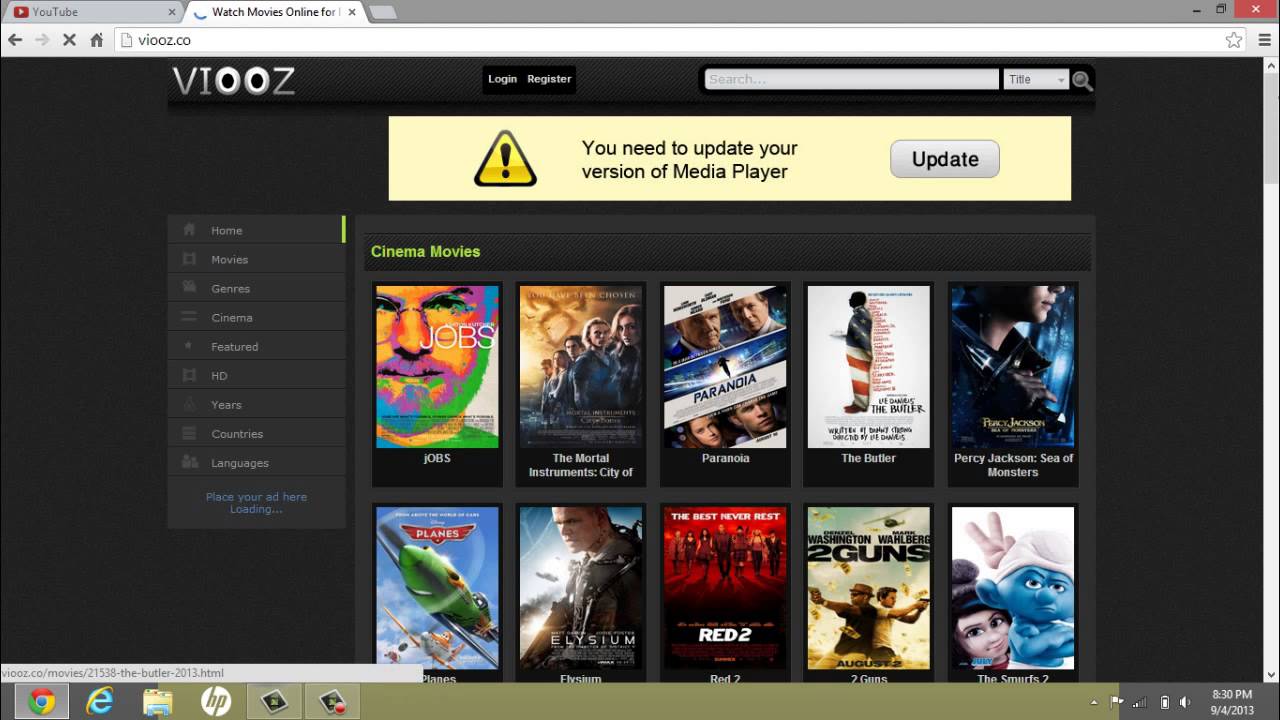Open The Butler movie poster

[x=869, y=367]
